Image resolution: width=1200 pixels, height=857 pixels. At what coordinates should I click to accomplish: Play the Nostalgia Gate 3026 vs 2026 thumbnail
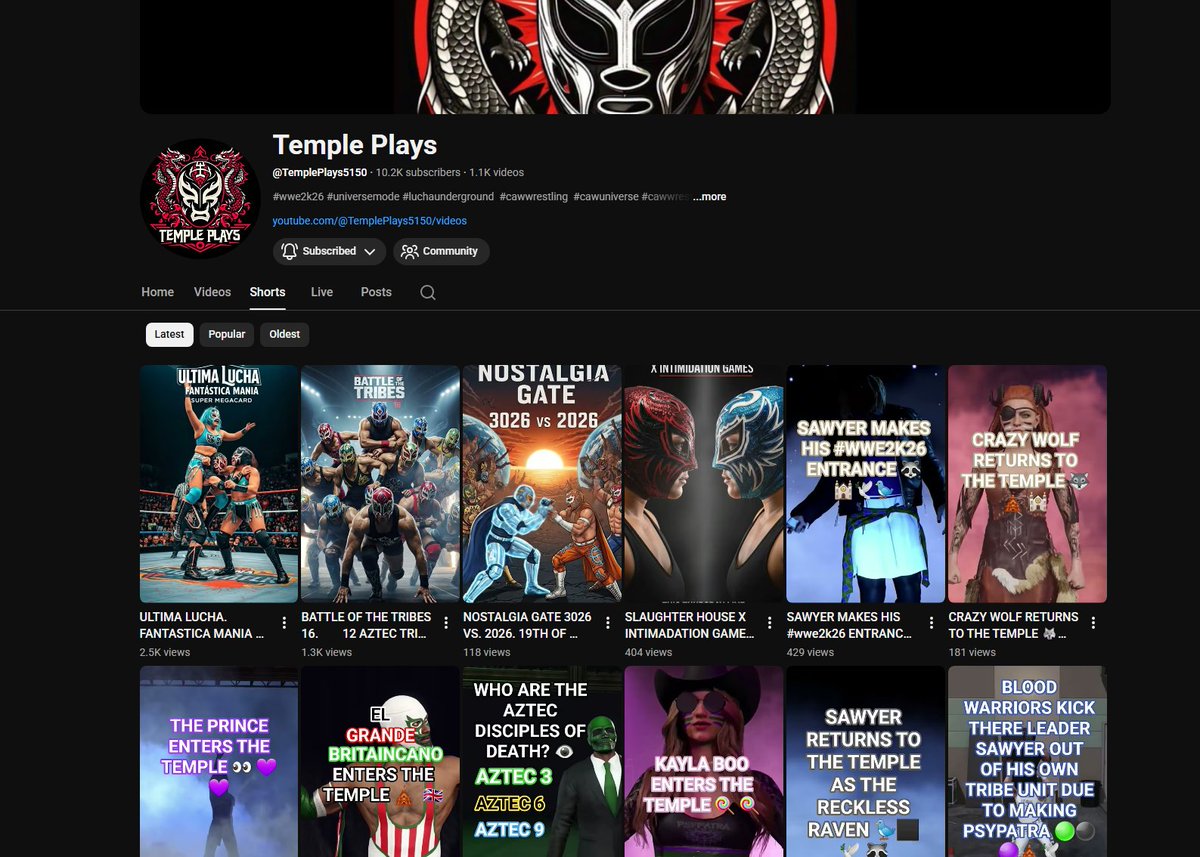[x=542, y=484]
